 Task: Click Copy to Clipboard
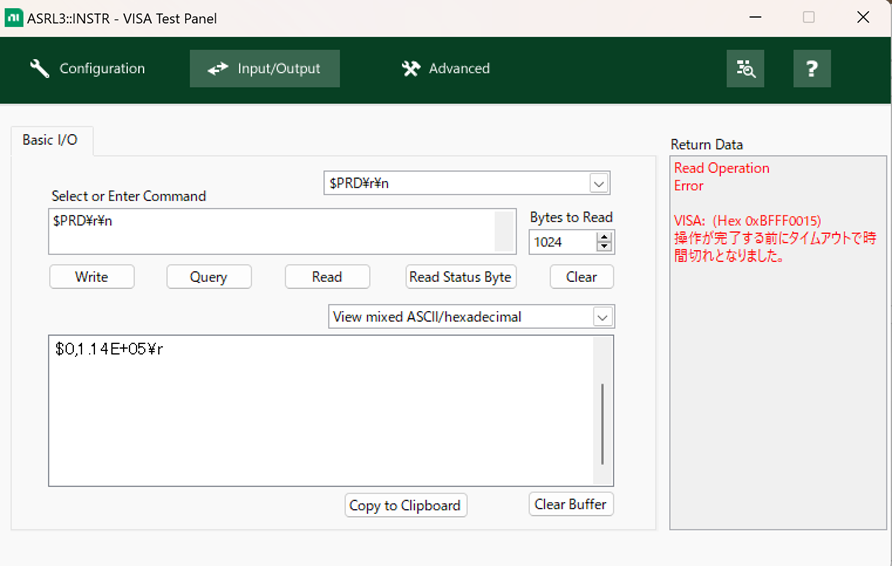coord(405,505)
